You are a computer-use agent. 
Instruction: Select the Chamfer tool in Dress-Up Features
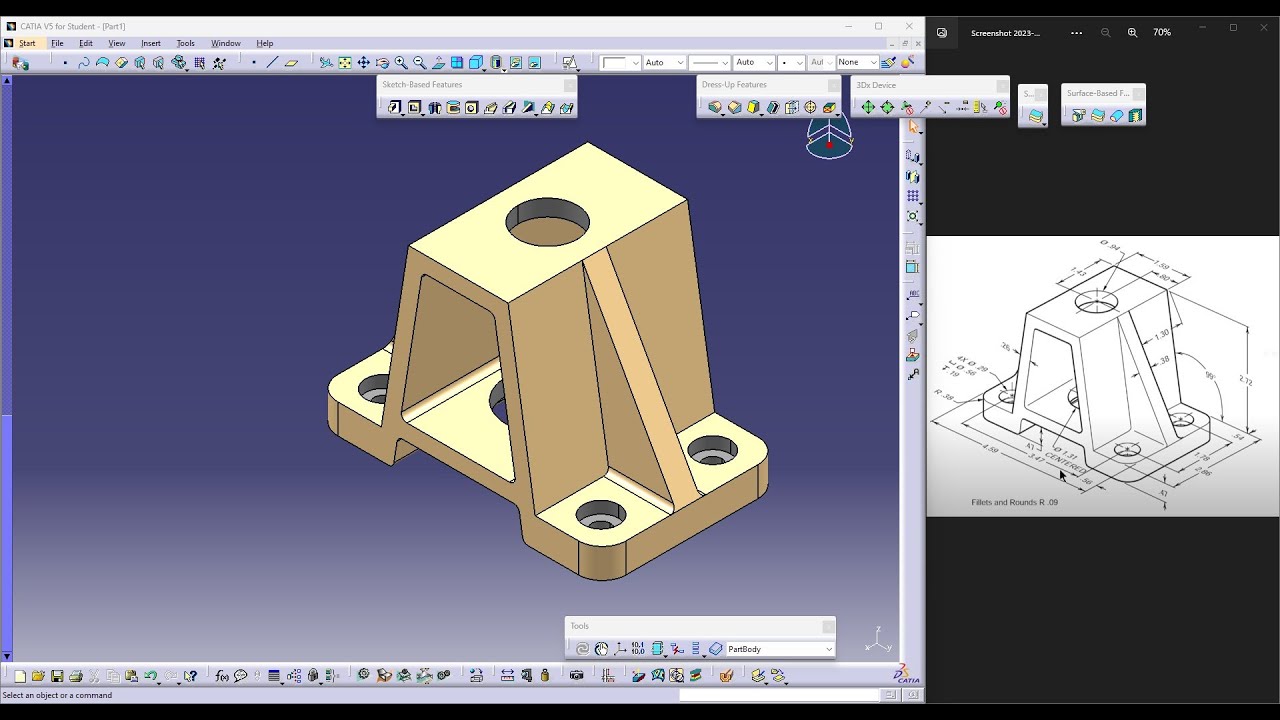[x=735, y=107]
